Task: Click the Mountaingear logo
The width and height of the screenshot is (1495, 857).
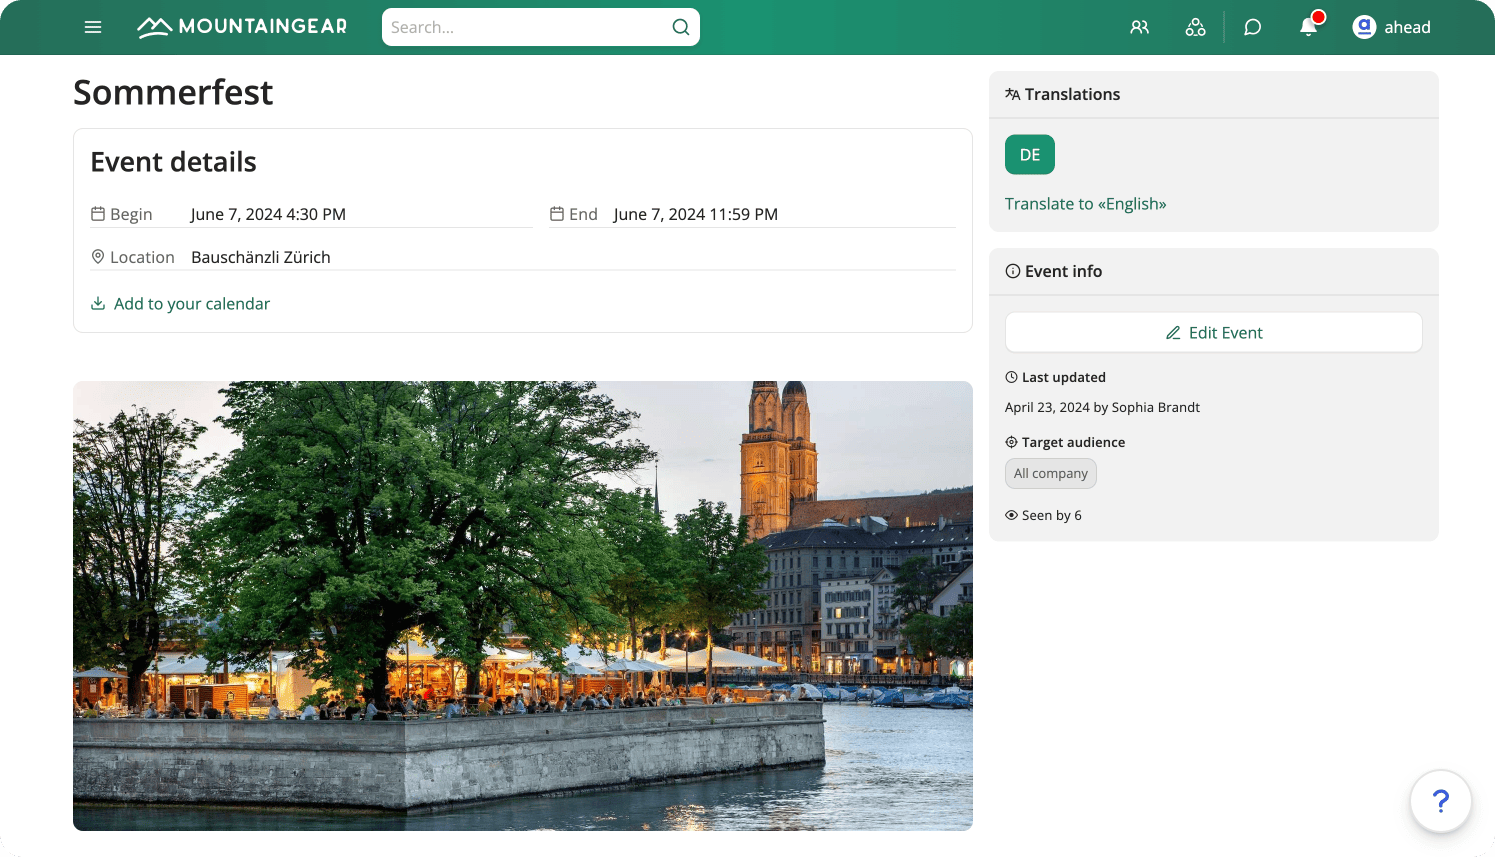Action: [x=242, y=27]
